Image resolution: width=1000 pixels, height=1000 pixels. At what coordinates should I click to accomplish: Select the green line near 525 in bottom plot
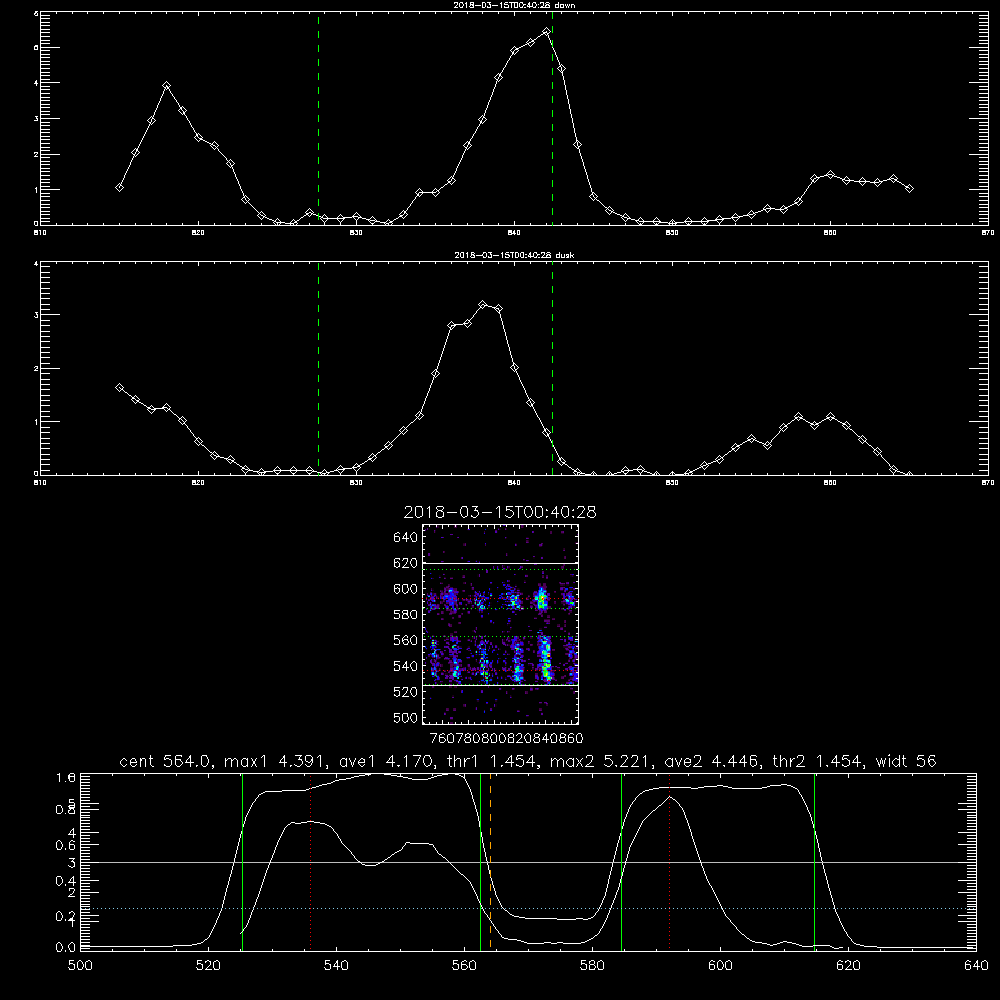(242, 861)
